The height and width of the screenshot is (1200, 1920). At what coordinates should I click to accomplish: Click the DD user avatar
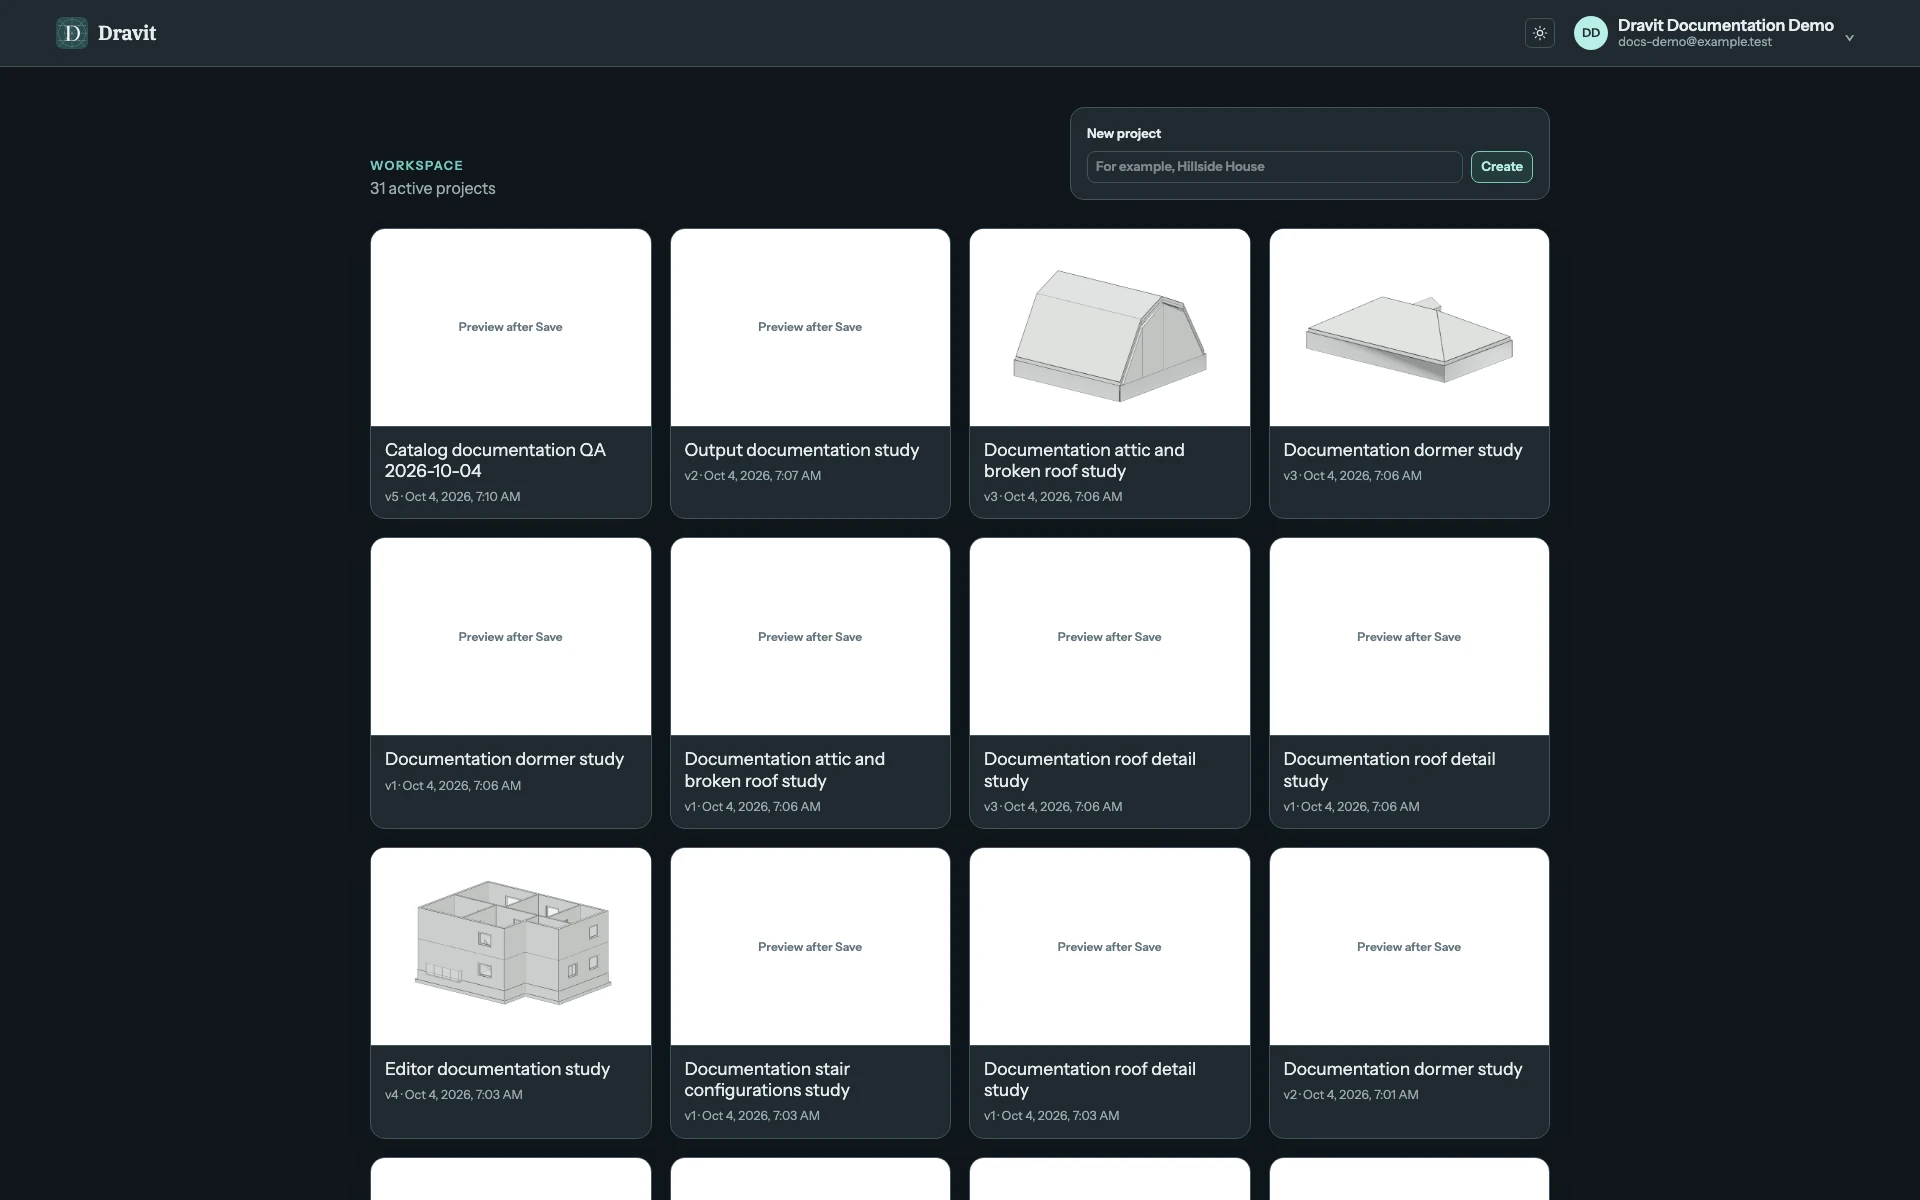pyautogui.click(x=1591, y=33)
